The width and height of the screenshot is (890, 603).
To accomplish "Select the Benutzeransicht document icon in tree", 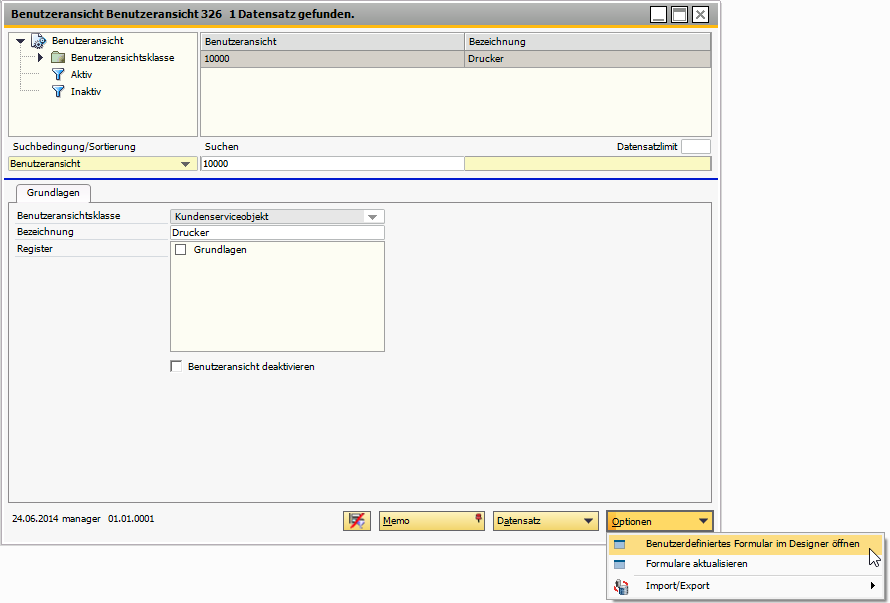I will click(x=40, y=42).
